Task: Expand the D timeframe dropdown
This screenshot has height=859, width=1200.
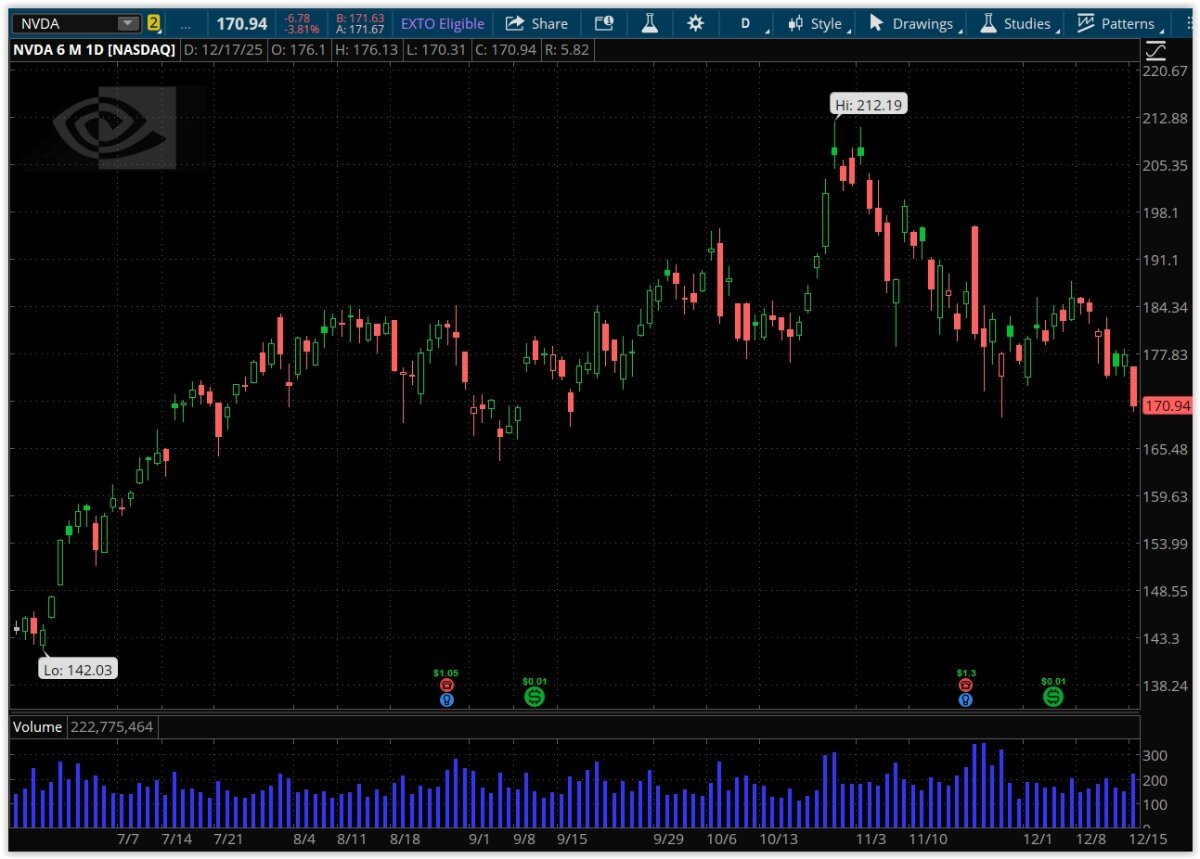Action: click(746, 24)
